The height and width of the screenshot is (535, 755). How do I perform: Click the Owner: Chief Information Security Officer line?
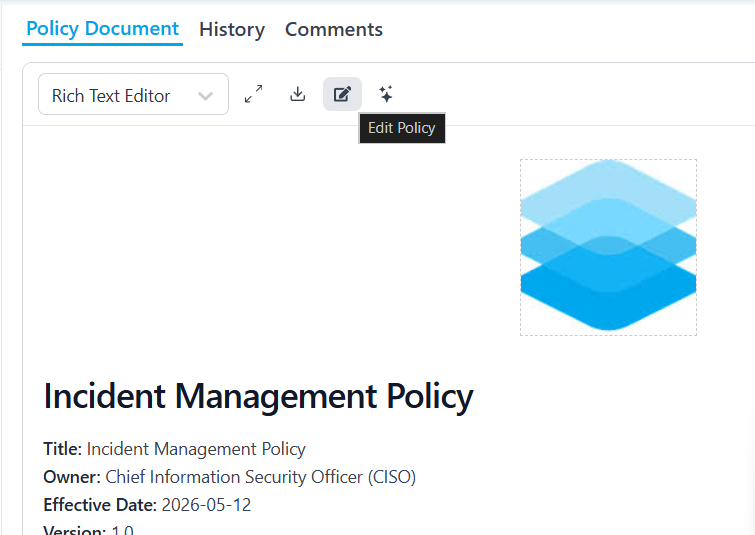pos(230,477)
